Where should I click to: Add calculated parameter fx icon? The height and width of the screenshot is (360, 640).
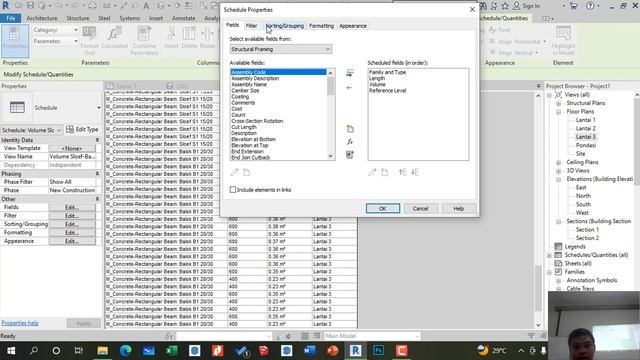[x=350, y=142]
